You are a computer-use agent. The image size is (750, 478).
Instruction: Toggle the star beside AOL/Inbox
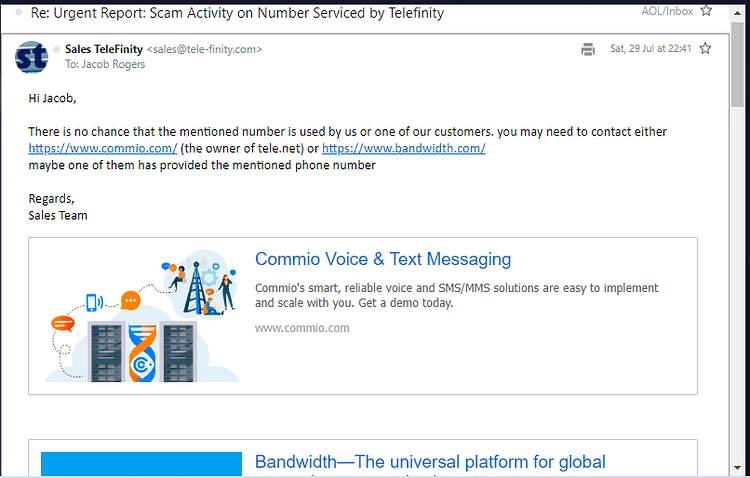point(706,11)
